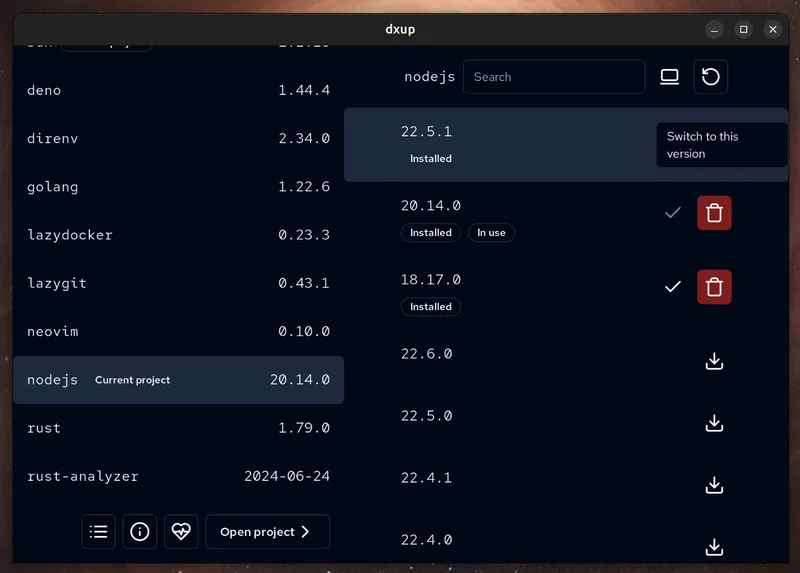This screenshot has width=800, height=573.
Task: Delete nodejs version 18.17.0
Action: 714,287
